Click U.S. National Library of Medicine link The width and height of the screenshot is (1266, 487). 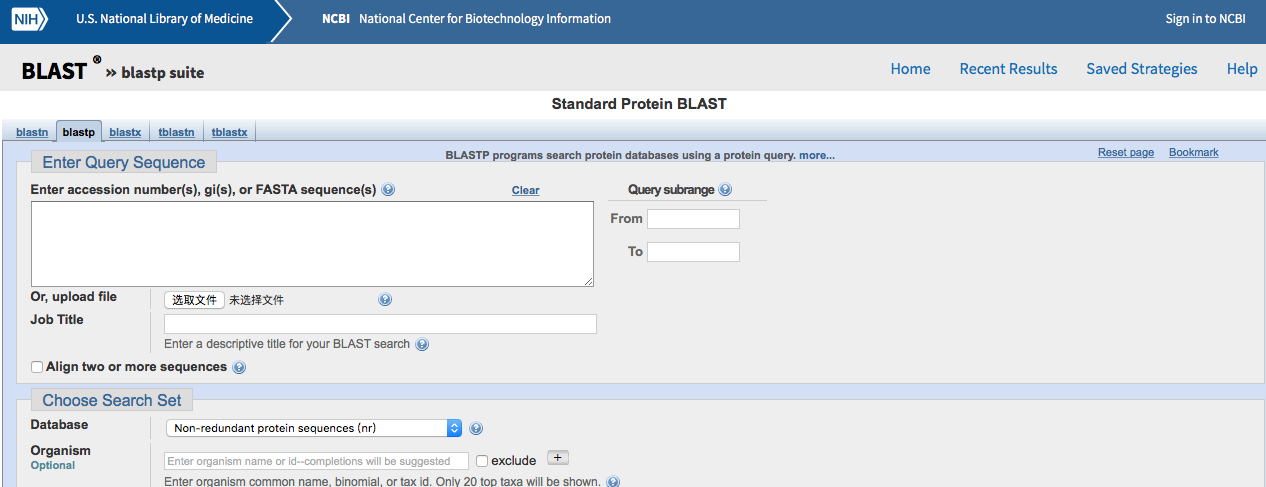pyautogui.click(x=165, y=19)
